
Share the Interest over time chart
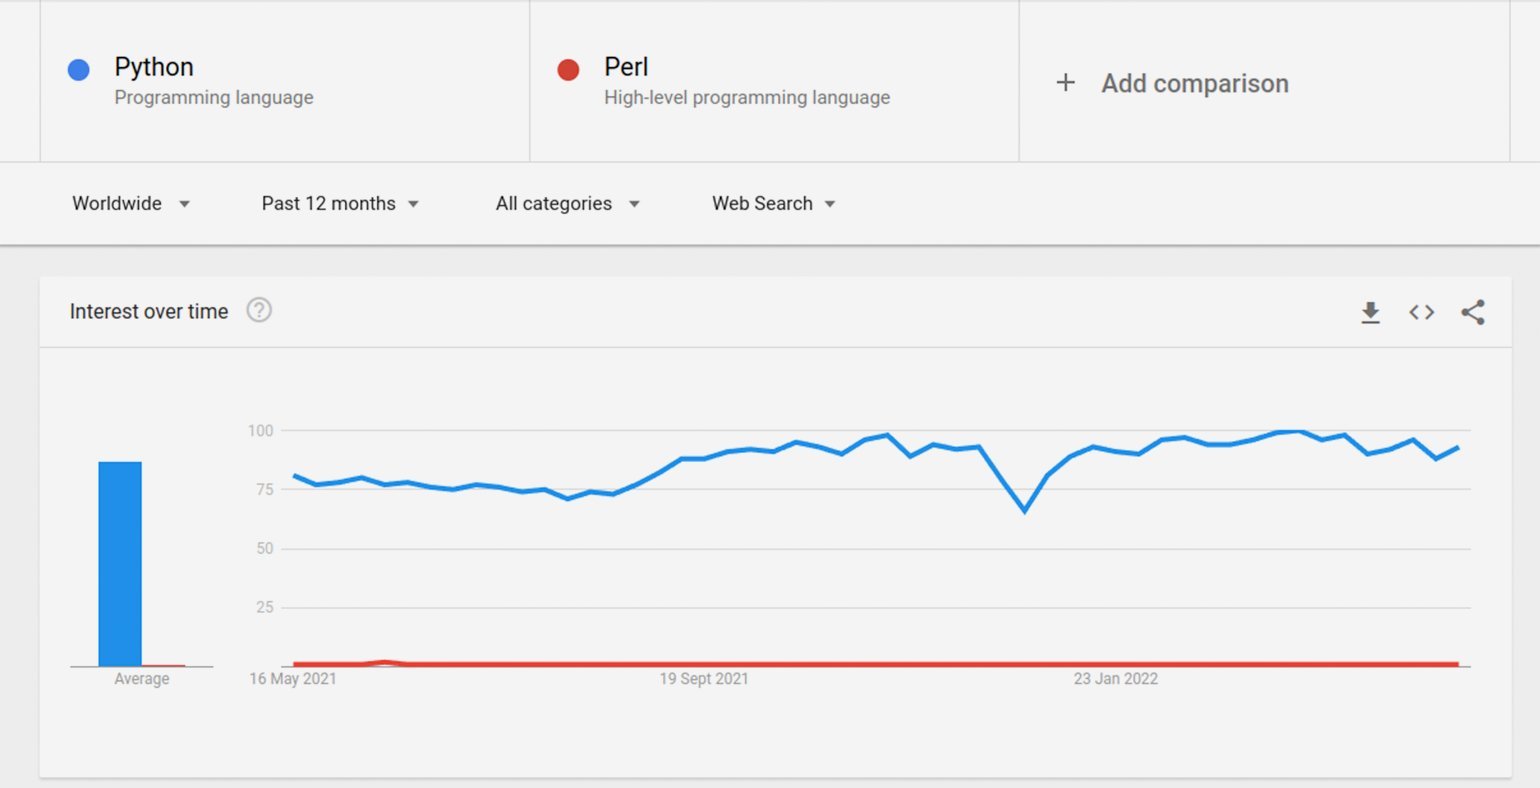[x=1473, y=312]
